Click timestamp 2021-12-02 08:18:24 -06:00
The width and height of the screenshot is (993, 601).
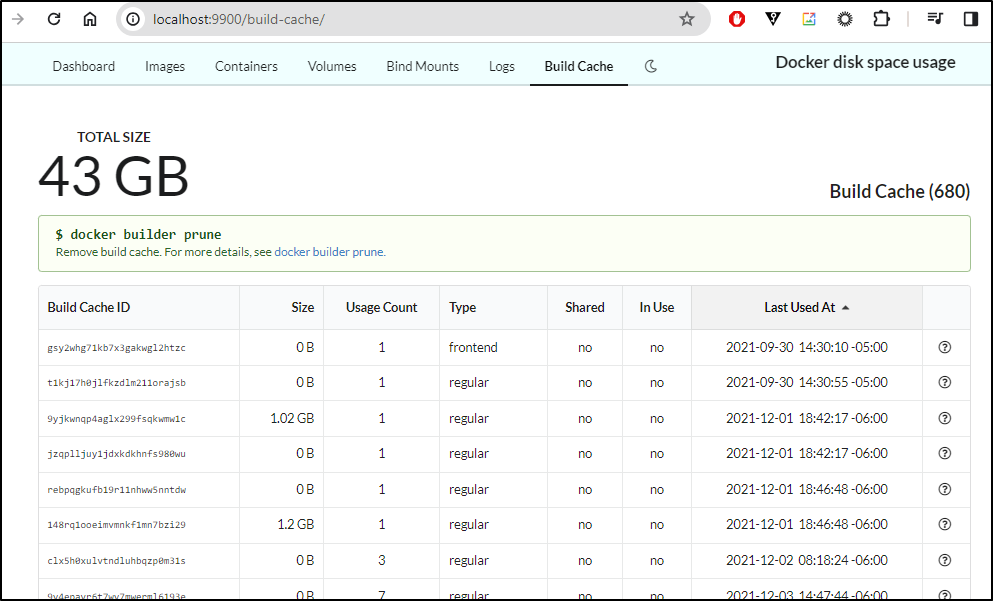(807, 560)
